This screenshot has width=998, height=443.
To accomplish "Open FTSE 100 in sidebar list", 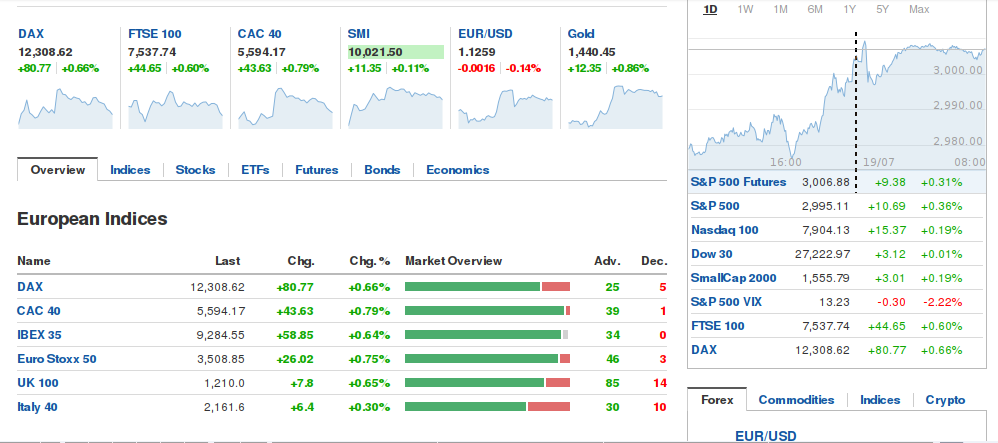I will 717,326.
